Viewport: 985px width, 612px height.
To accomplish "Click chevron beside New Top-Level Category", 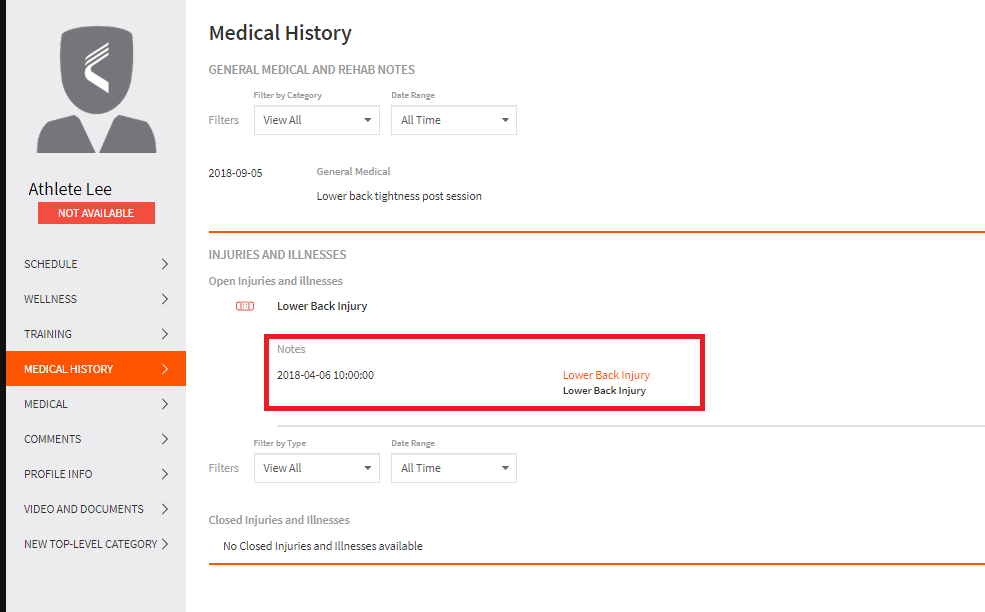I will point(165,544).
